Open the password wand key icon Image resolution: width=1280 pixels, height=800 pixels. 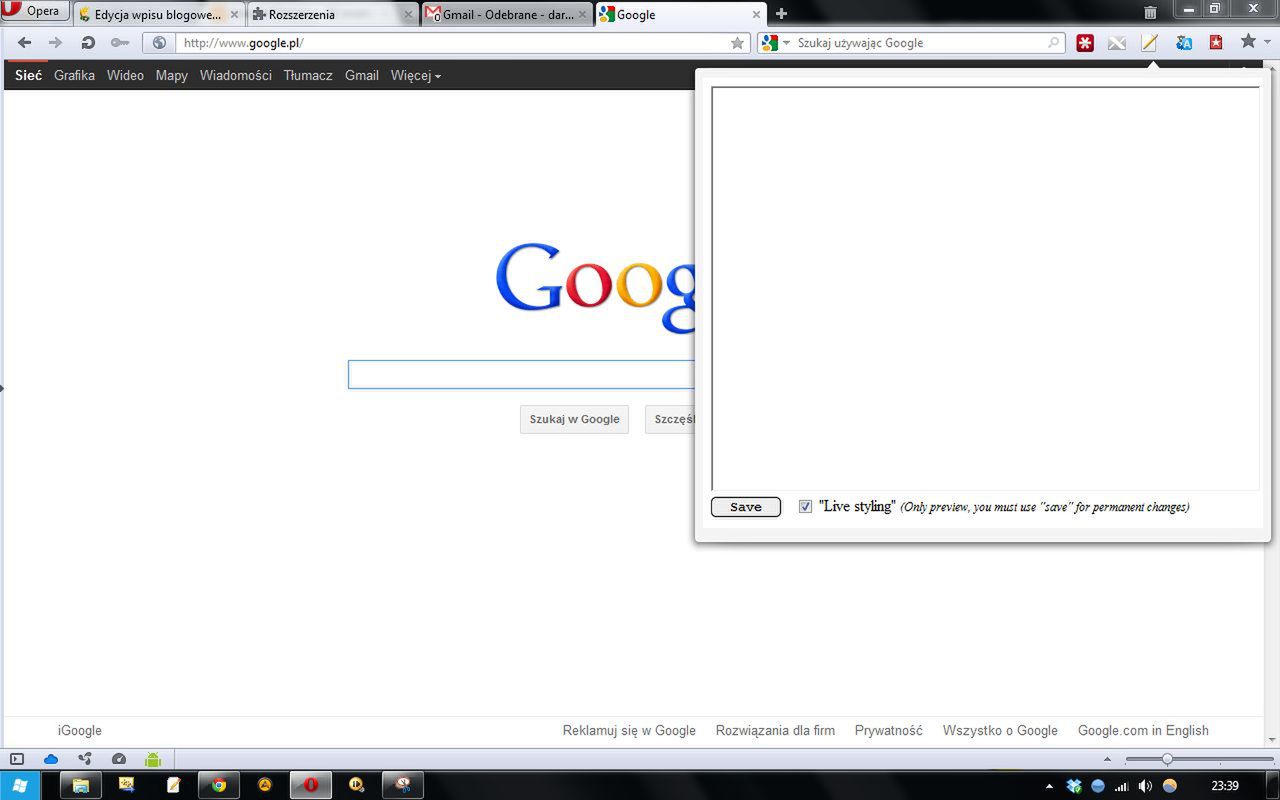click(x=120, y=43)
